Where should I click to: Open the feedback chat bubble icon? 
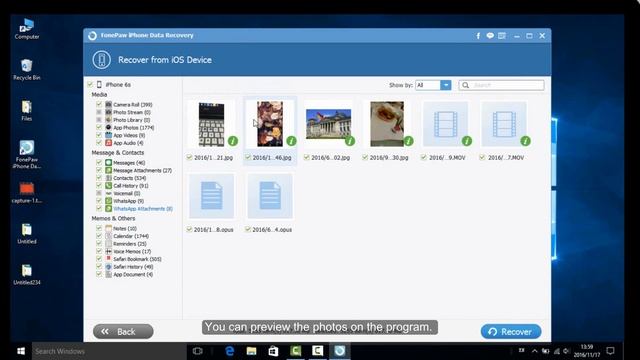[x=490, y=36]
